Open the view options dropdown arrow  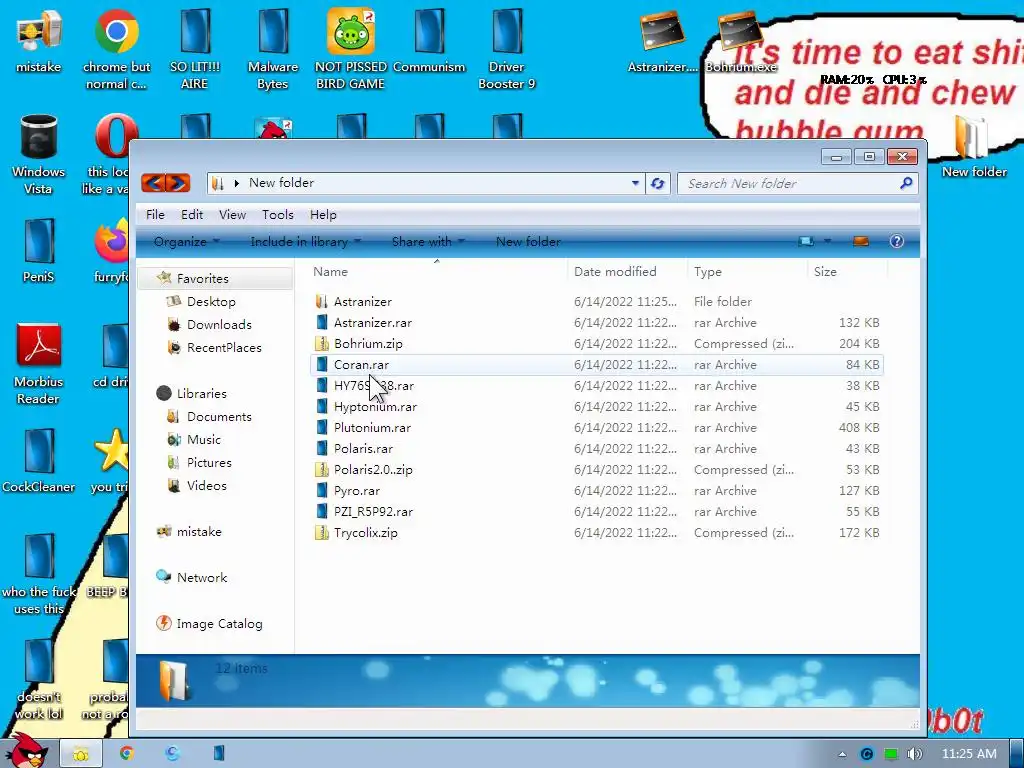pos(827,241)
